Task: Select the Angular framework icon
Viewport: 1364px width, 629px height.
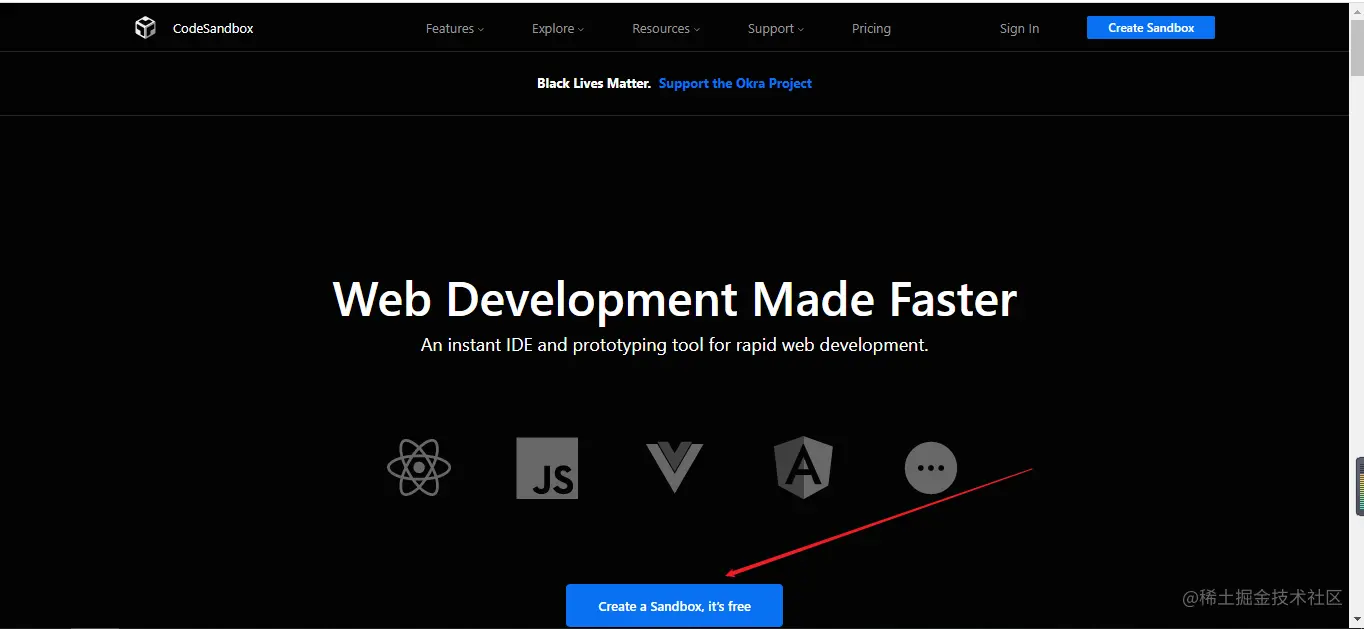Action: coord(803,467)
